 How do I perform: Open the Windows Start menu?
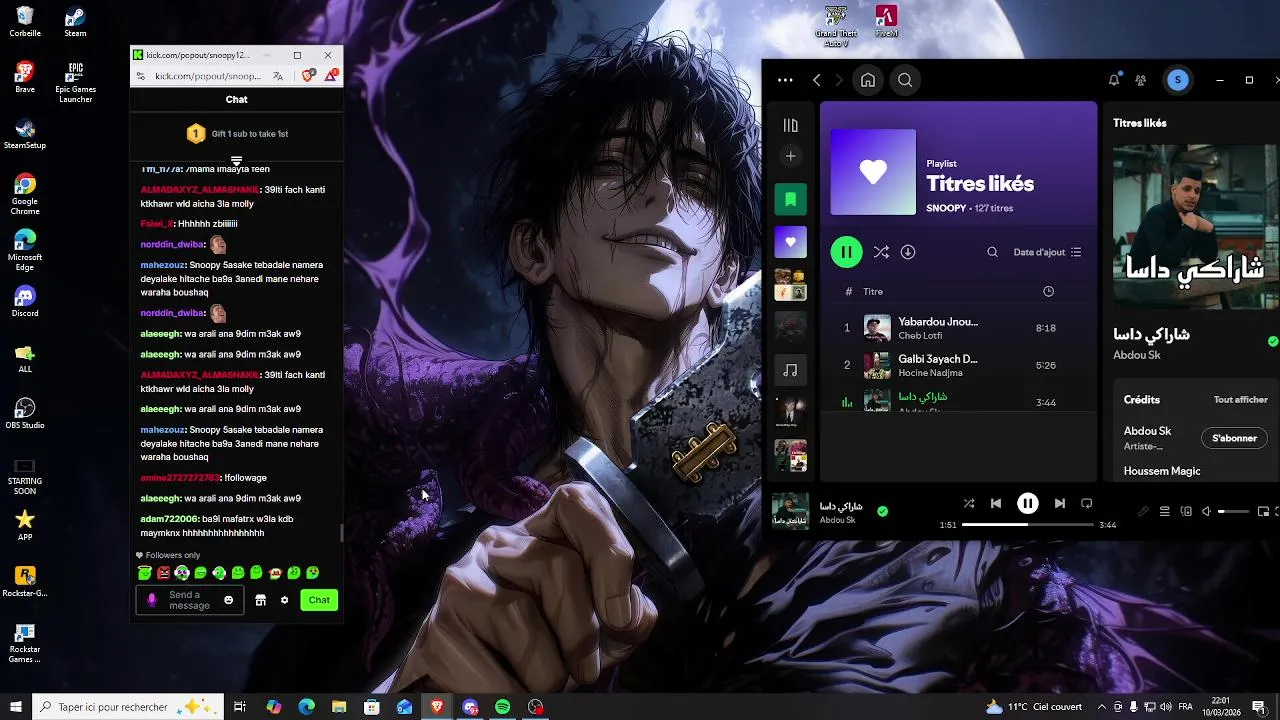point(16,707)
